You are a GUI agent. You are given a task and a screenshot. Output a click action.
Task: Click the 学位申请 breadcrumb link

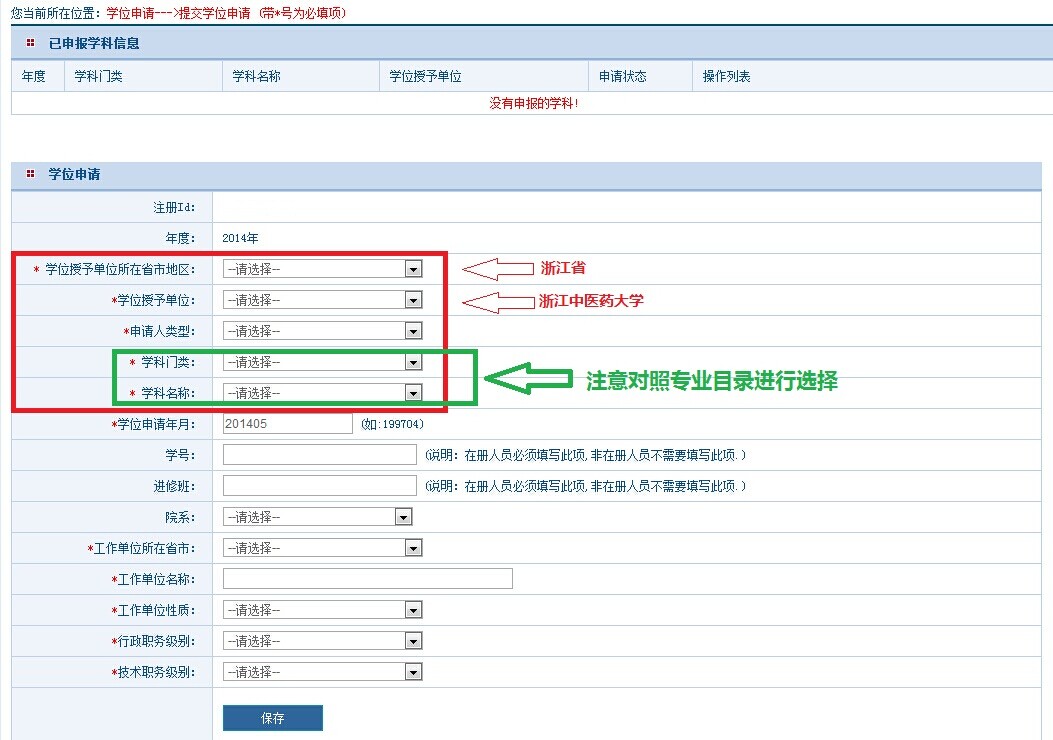tap(130, 13)
